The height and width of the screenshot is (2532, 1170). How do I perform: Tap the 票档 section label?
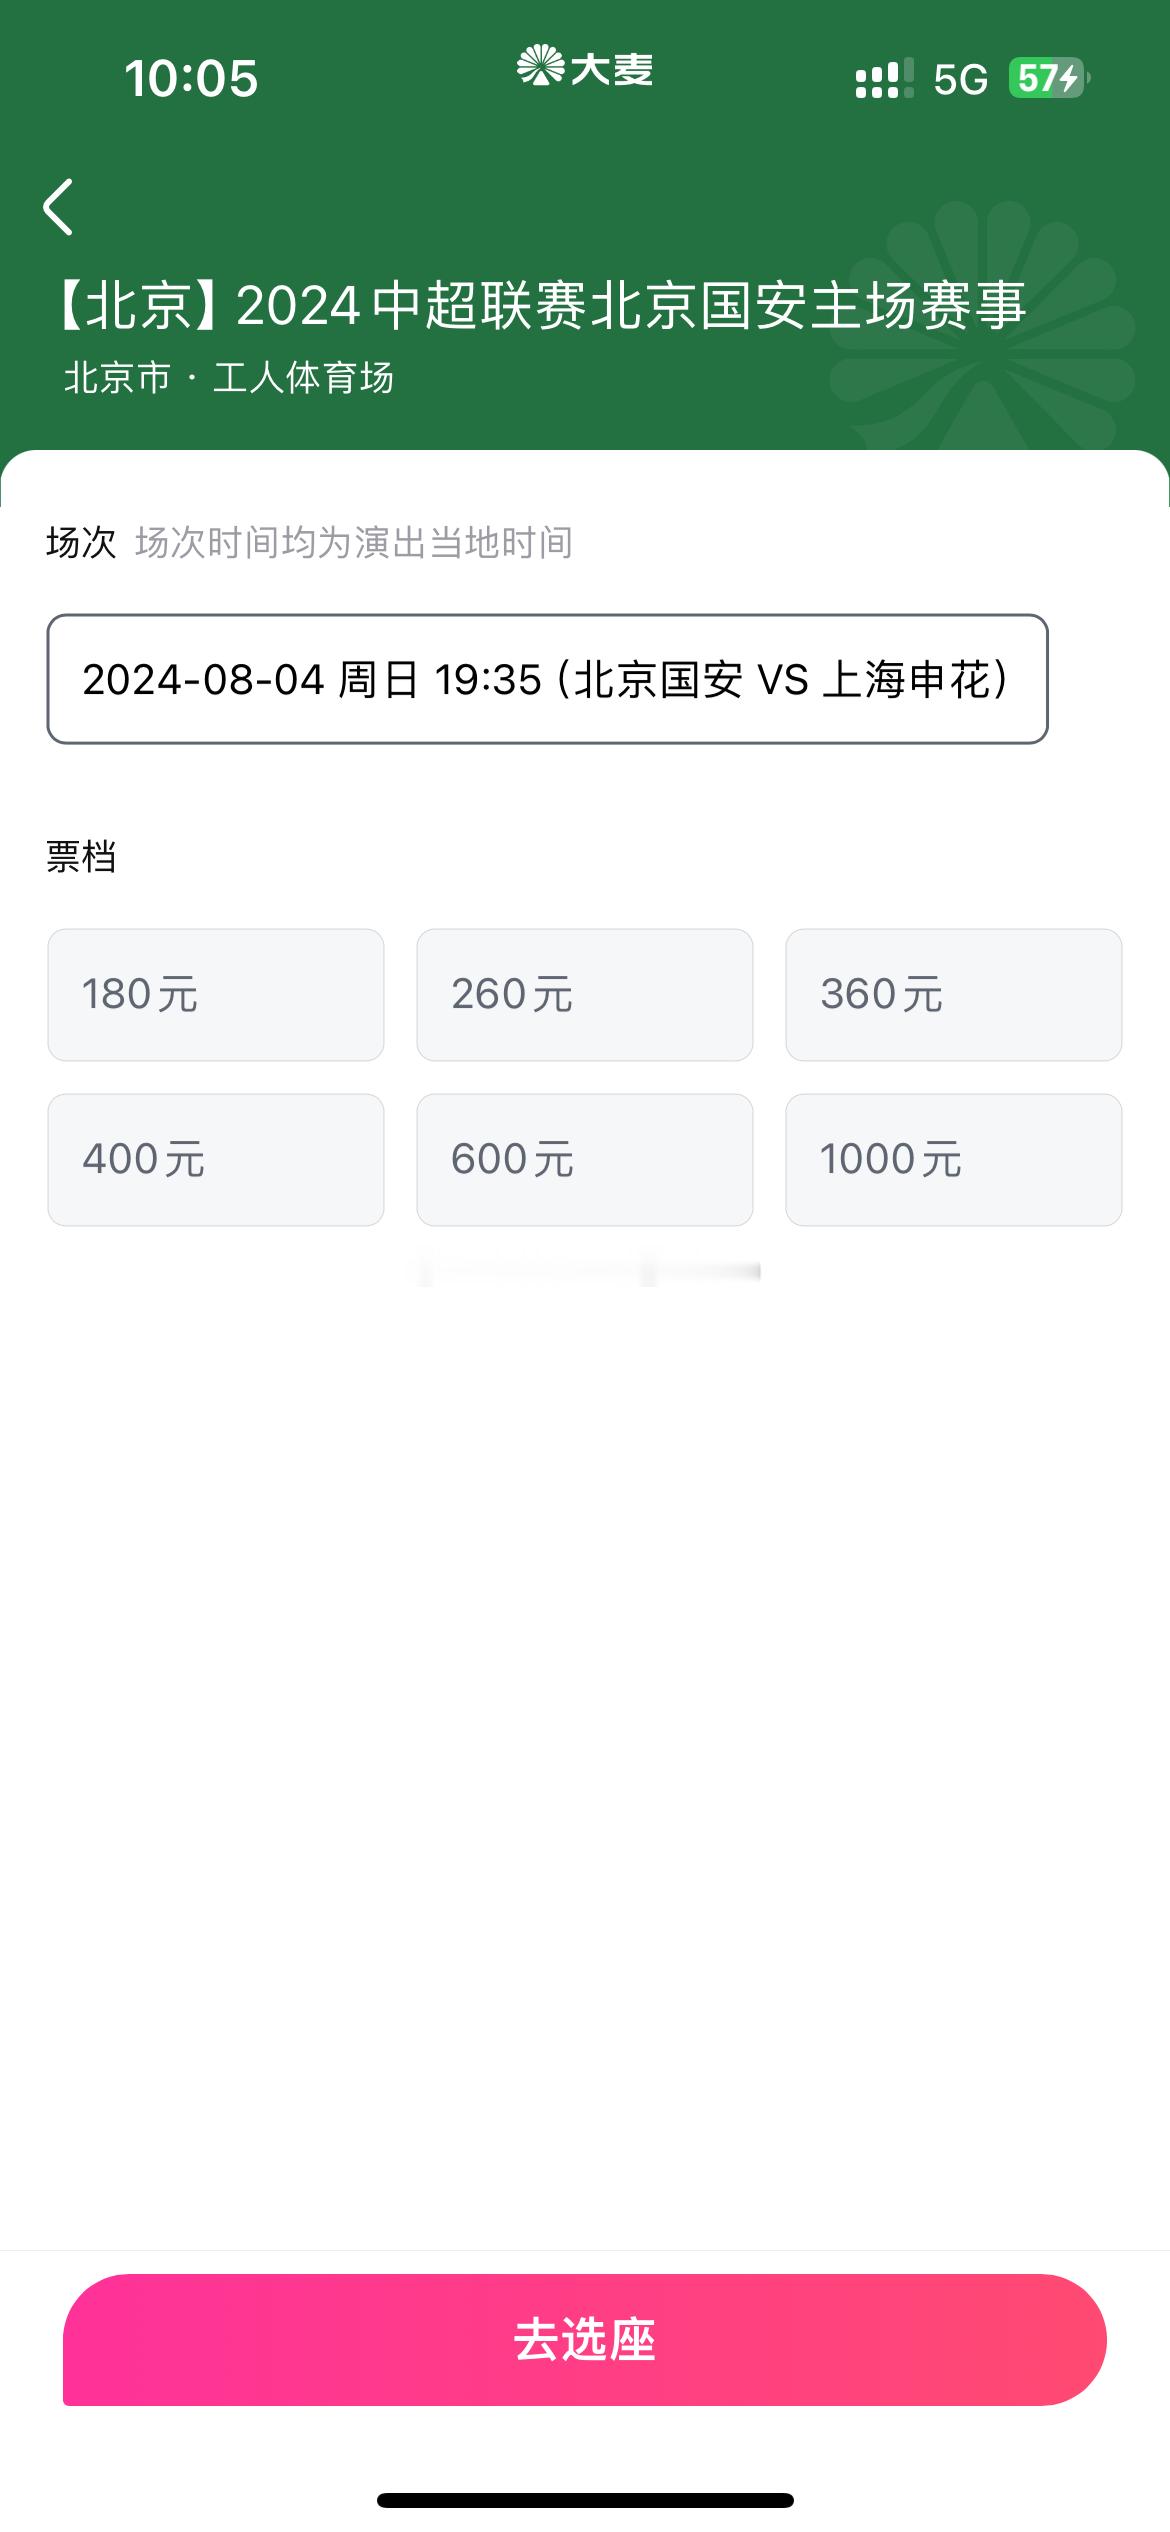coord(81,857)
